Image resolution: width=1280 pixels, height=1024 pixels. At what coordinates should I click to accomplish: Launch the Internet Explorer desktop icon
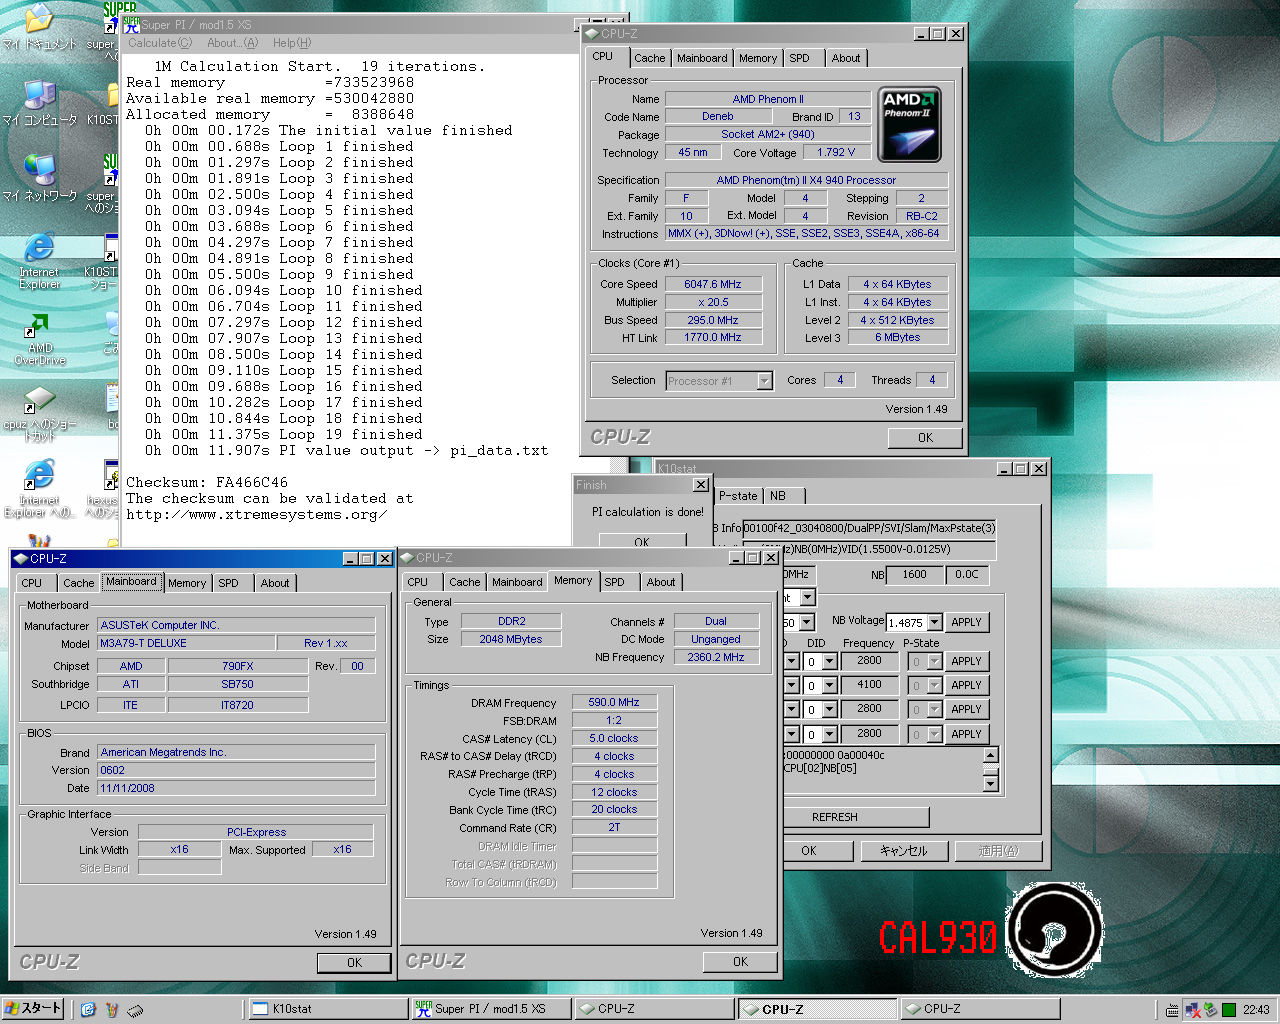(x=39, y=261)
